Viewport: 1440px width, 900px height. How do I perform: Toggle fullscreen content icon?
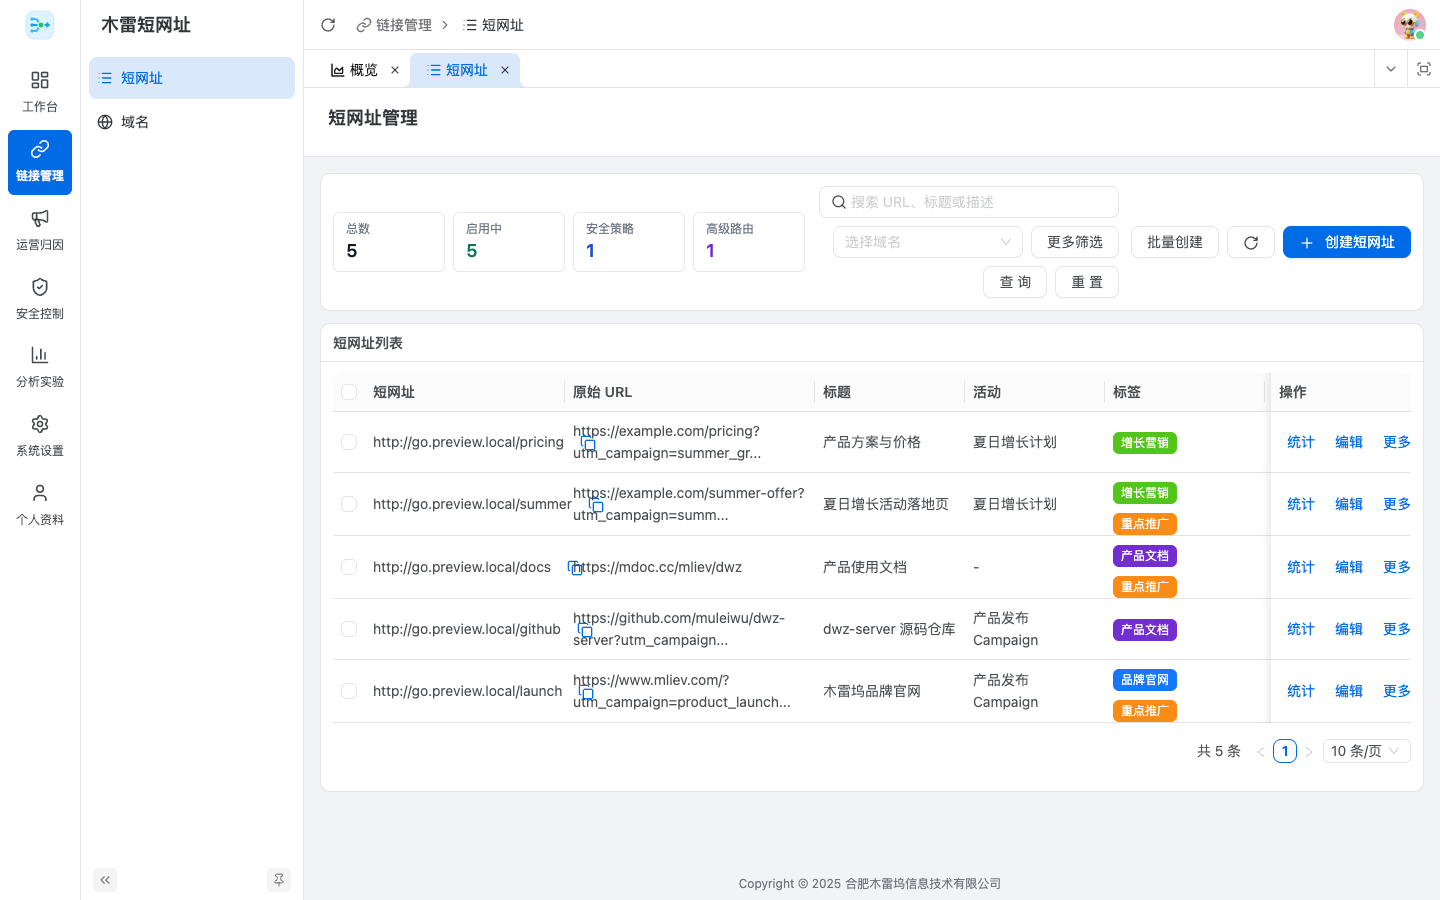[1424, 69]
